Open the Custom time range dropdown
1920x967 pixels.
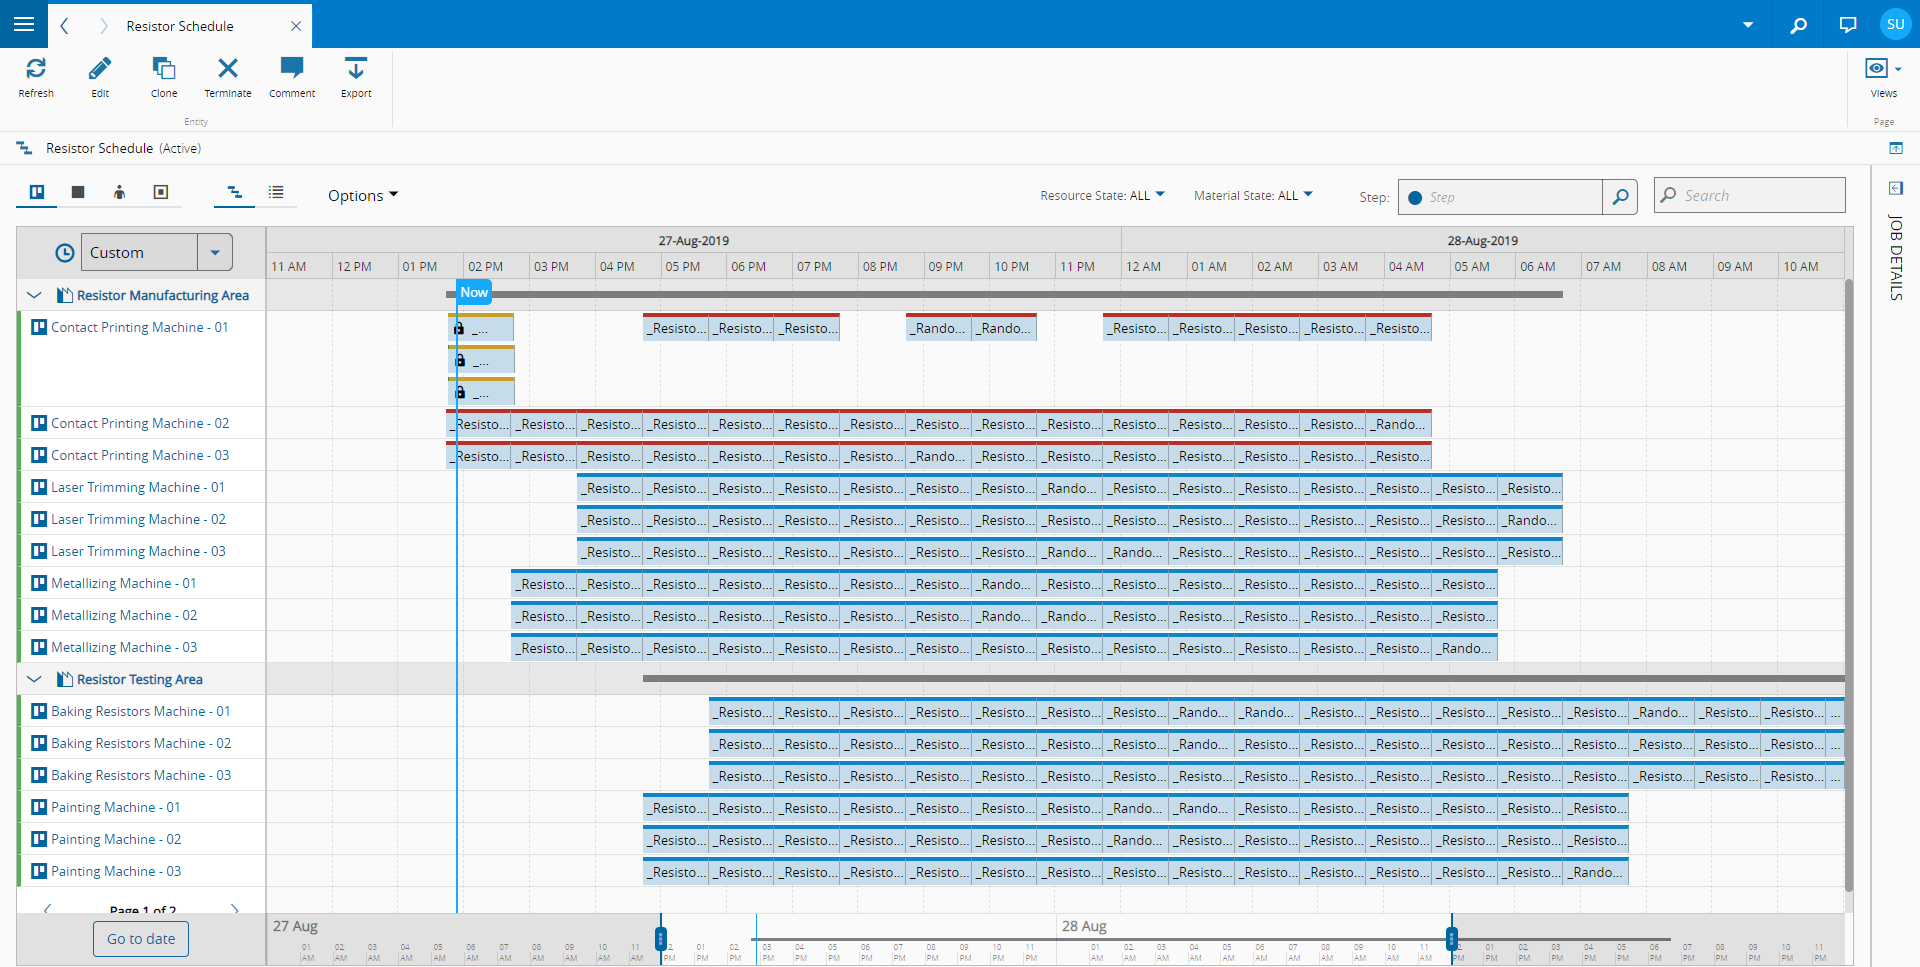[x=215, y=253]
